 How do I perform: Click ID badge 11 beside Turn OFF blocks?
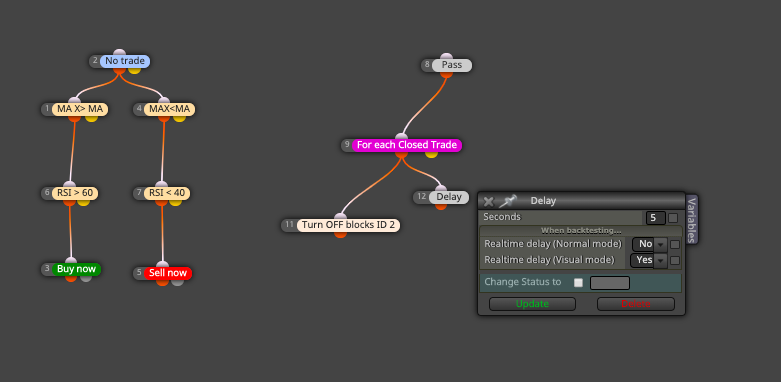(x=290, y=225)
